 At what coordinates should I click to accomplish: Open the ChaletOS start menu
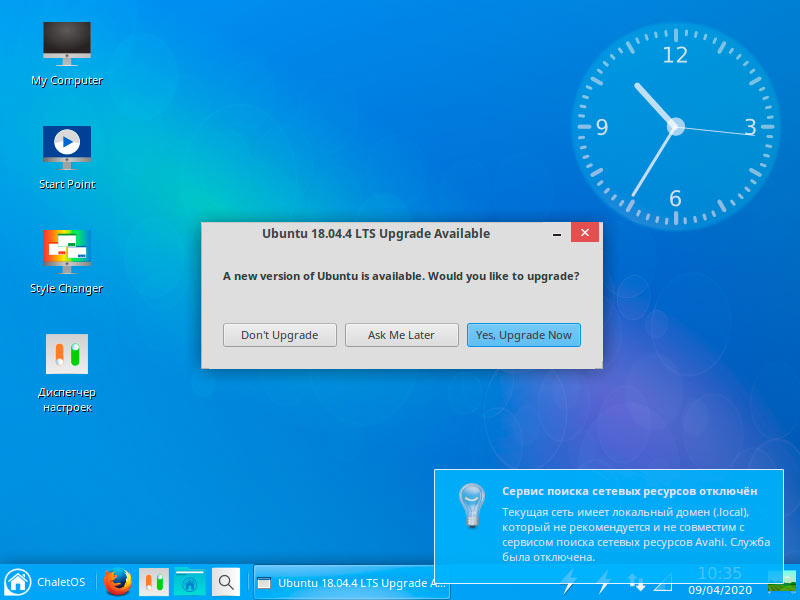pos(46,582)
